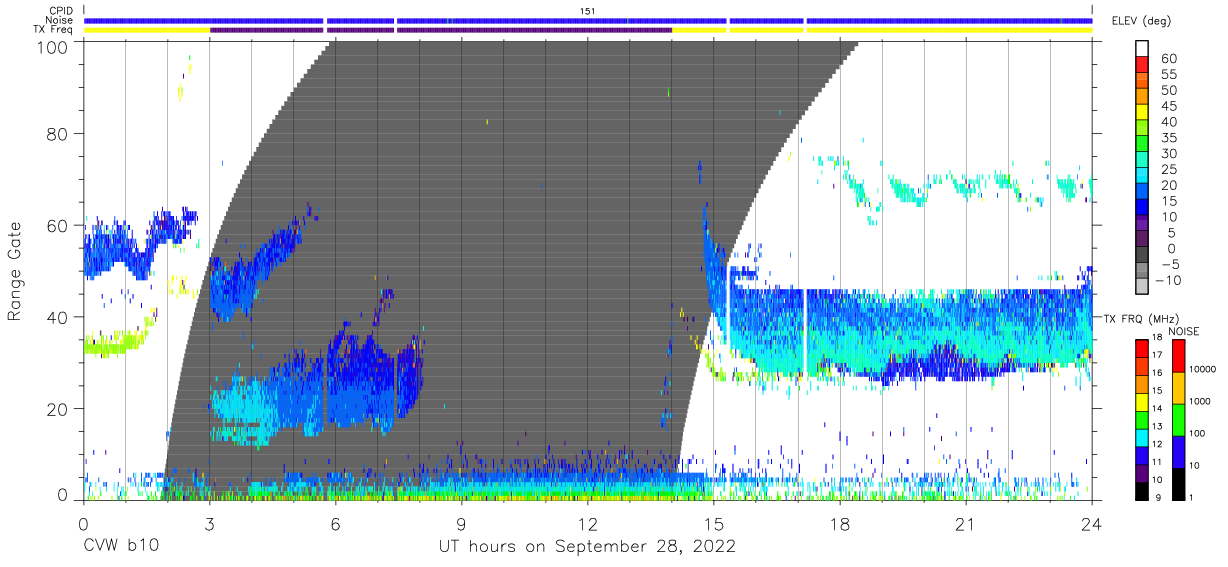This screenshot has height=567, width=1228.
Task: Pick the yellow segment of the ELEV colorbar
Action: 1144,112
